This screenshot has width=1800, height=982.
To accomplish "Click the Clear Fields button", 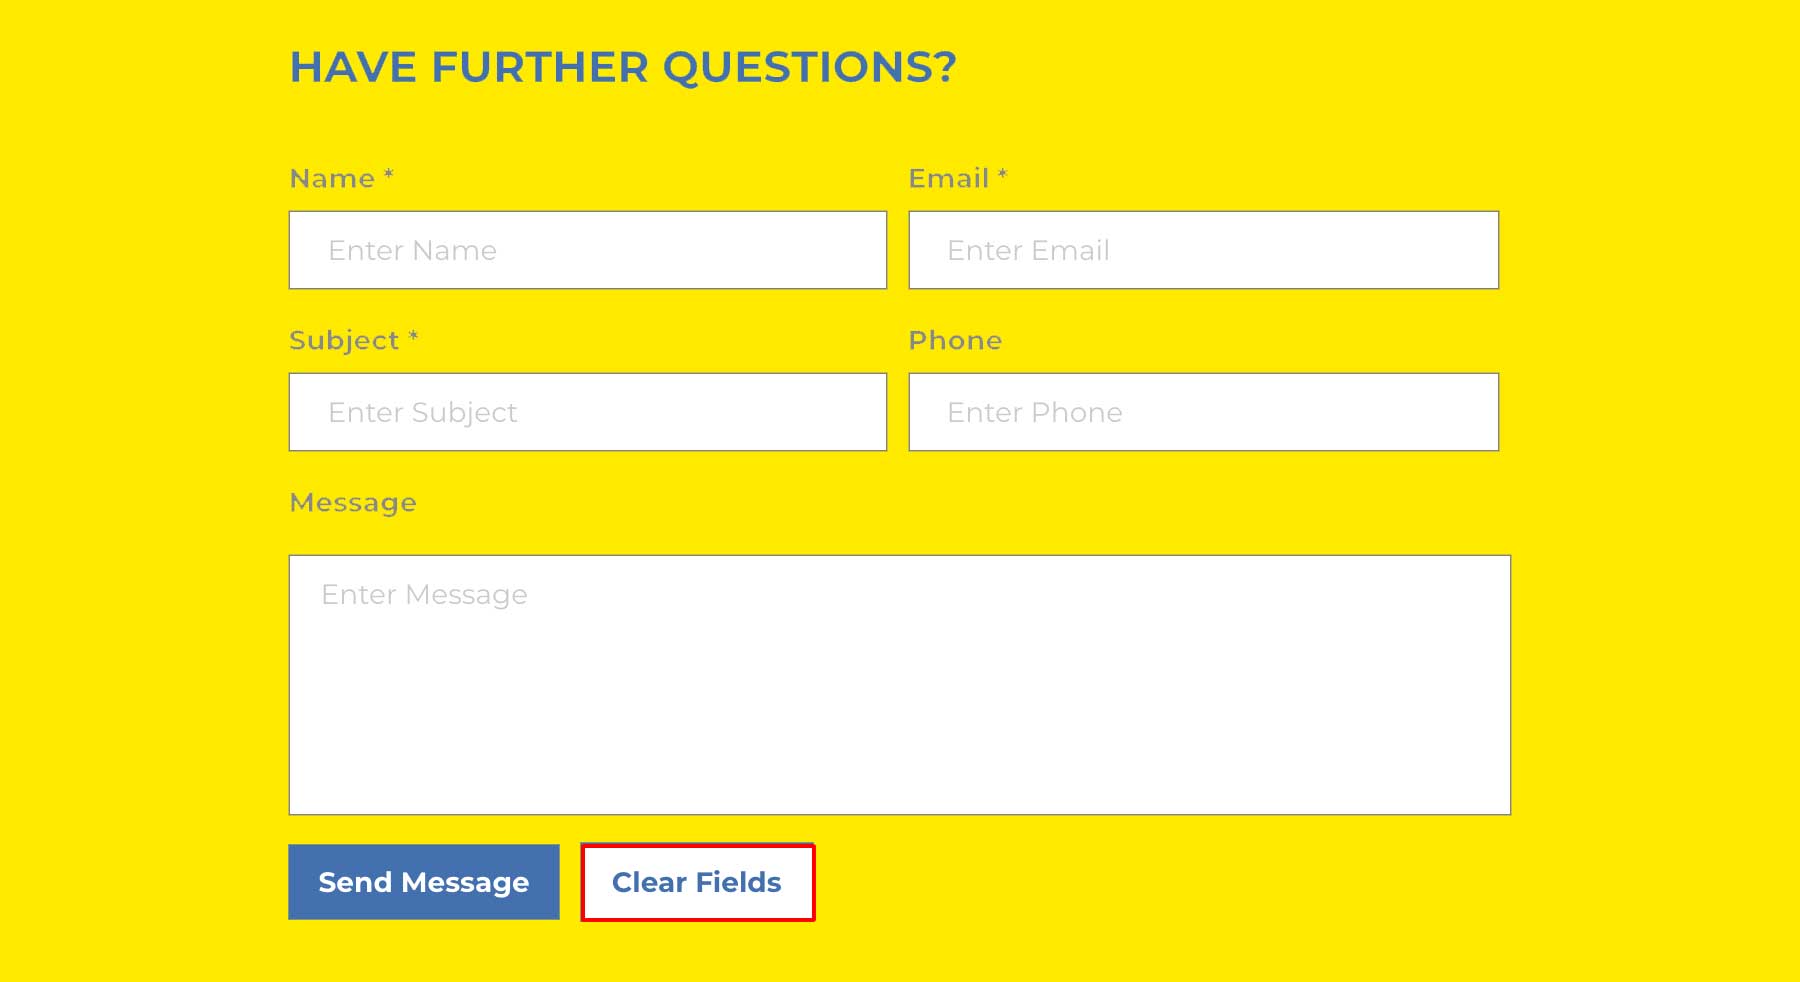I will point(697,882).
